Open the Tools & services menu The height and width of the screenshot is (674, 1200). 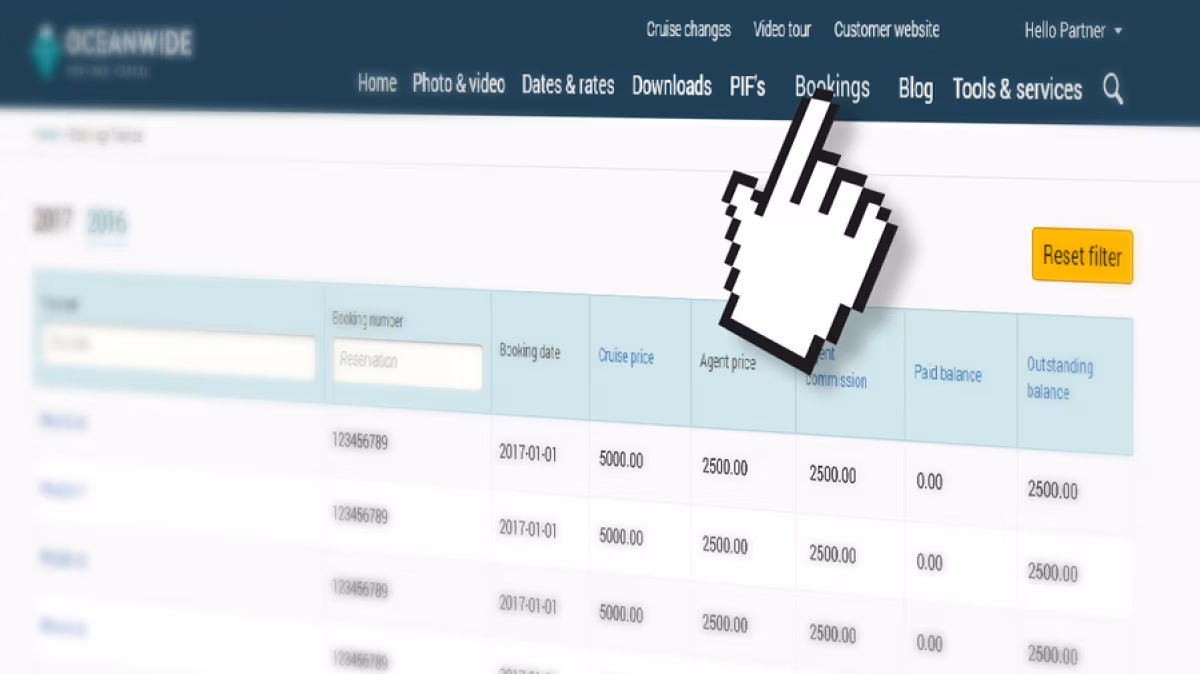(1017, 89)
